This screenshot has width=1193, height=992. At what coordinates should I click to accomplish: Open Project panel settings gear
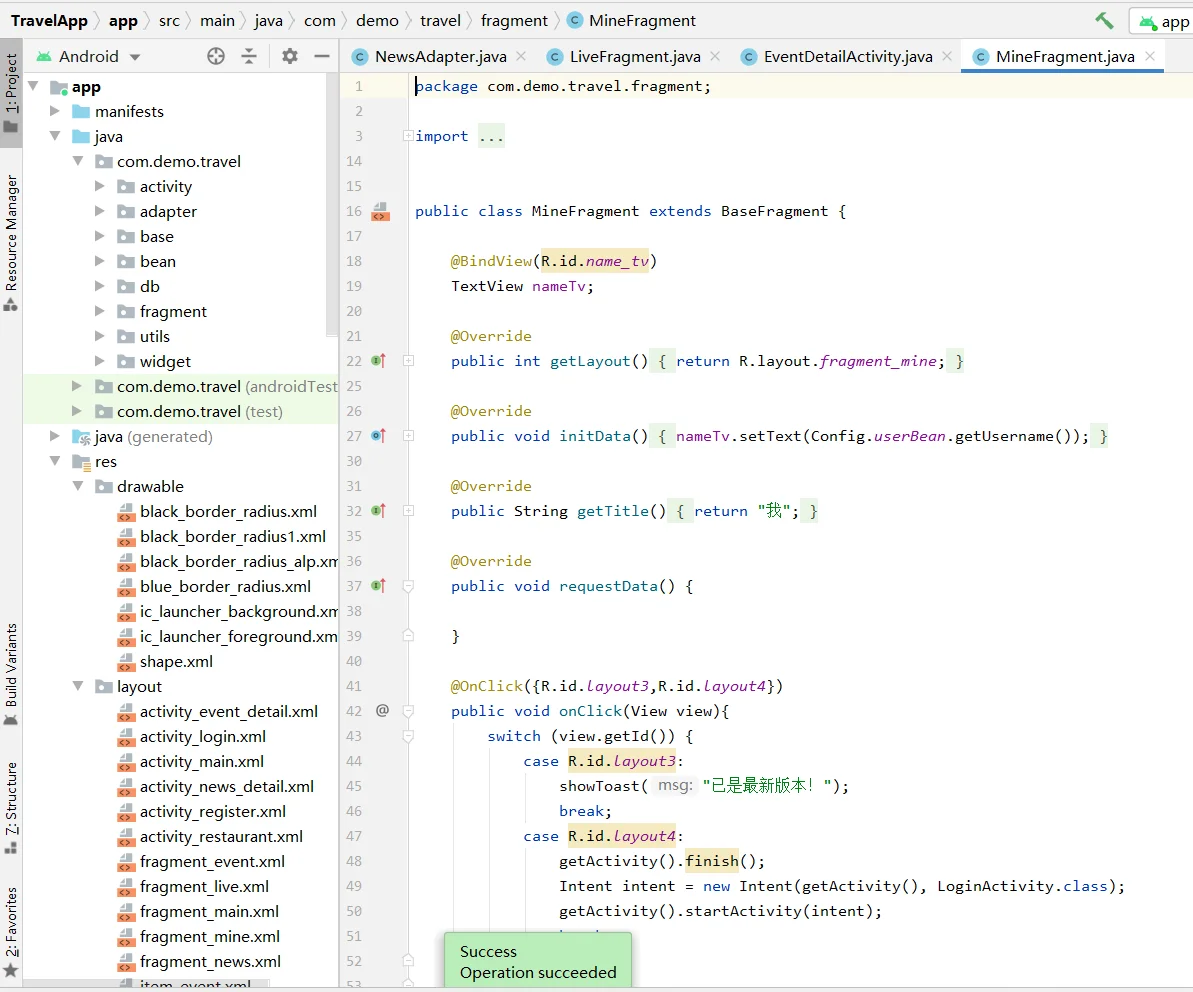pyautogui.click(x=290, y=56)
